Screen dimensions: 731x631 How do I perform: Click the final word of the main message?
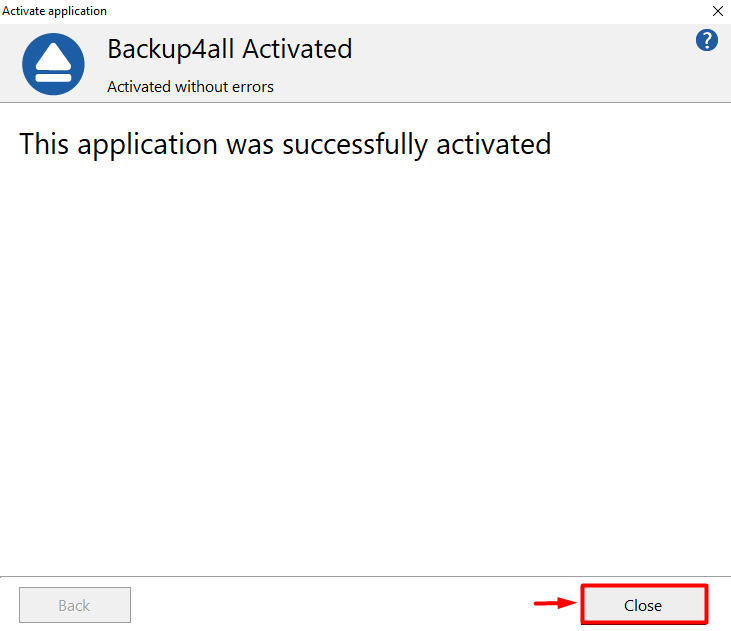494,144
